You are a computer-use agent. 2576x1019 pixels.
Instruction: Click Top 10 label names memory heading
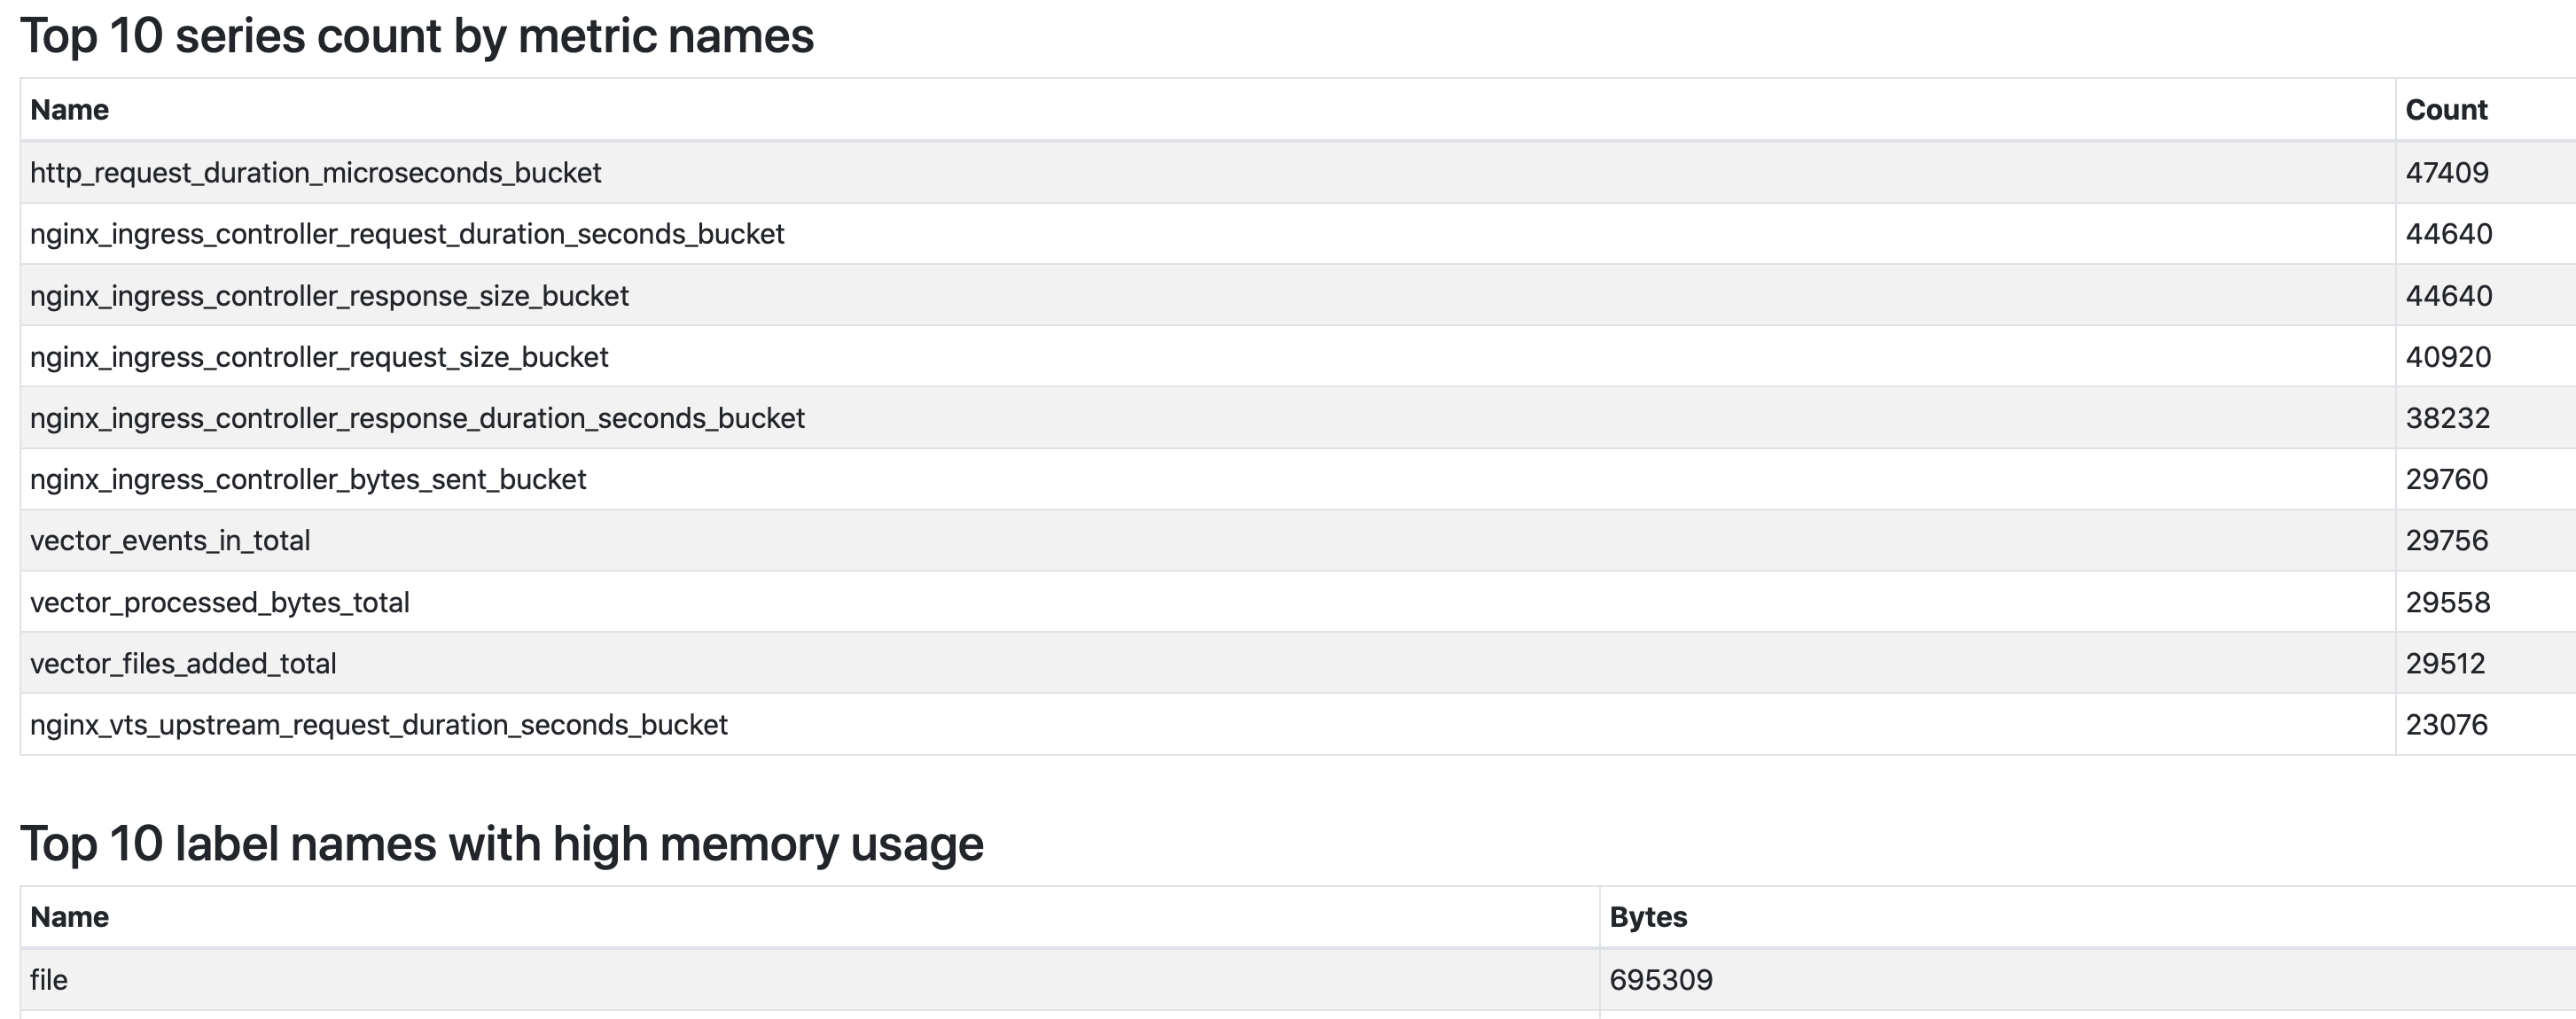tap(502, 844)
